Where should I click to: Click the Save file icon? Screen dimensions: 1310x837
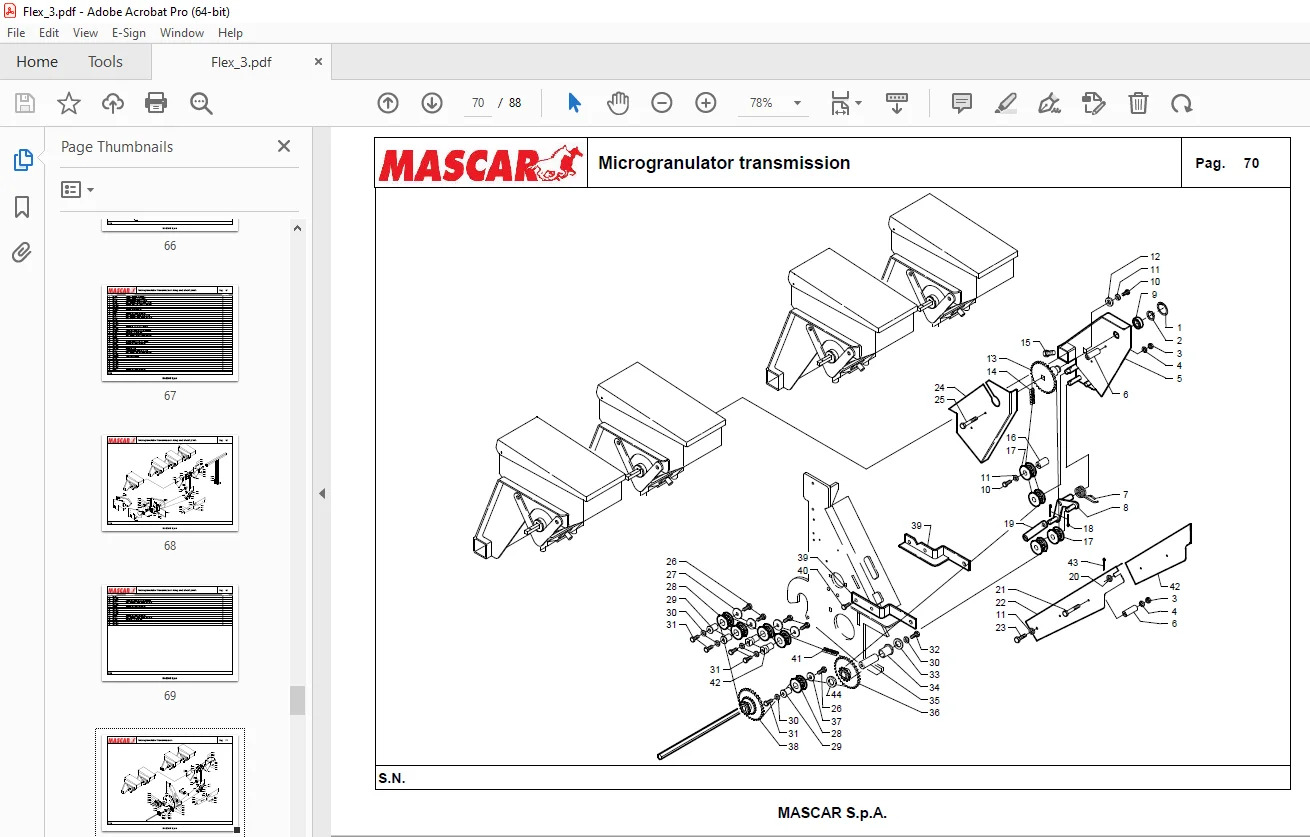pos(25,103)
